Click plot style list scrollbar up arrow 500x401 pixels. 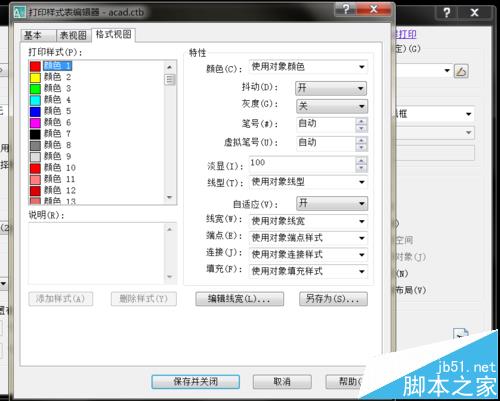coord(170,67)
